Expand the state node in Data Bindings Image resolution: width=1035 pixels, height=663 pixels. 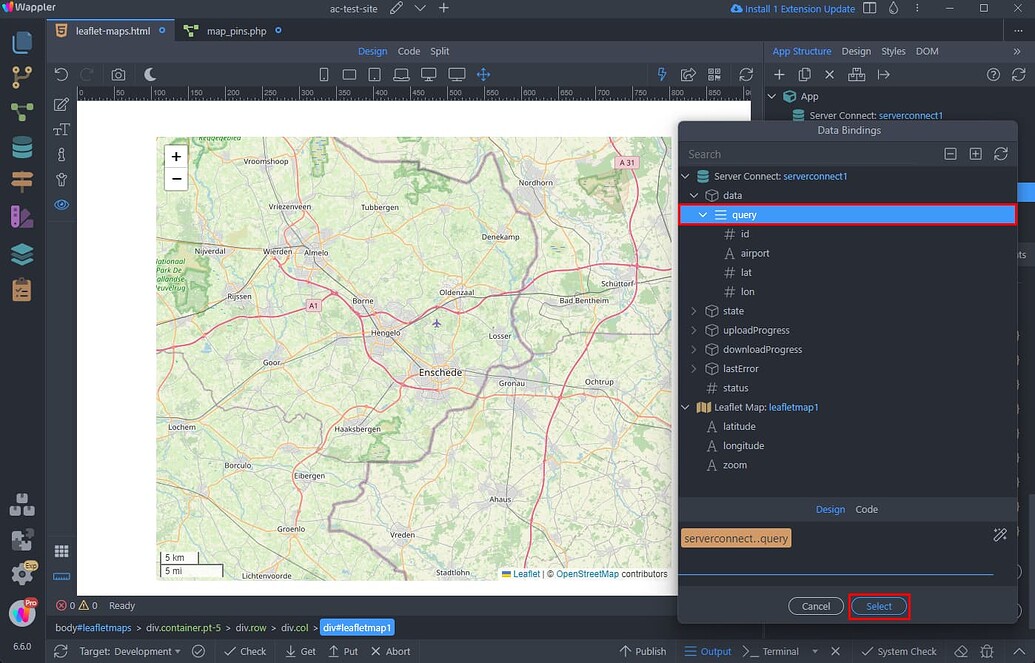coord(695,311)
